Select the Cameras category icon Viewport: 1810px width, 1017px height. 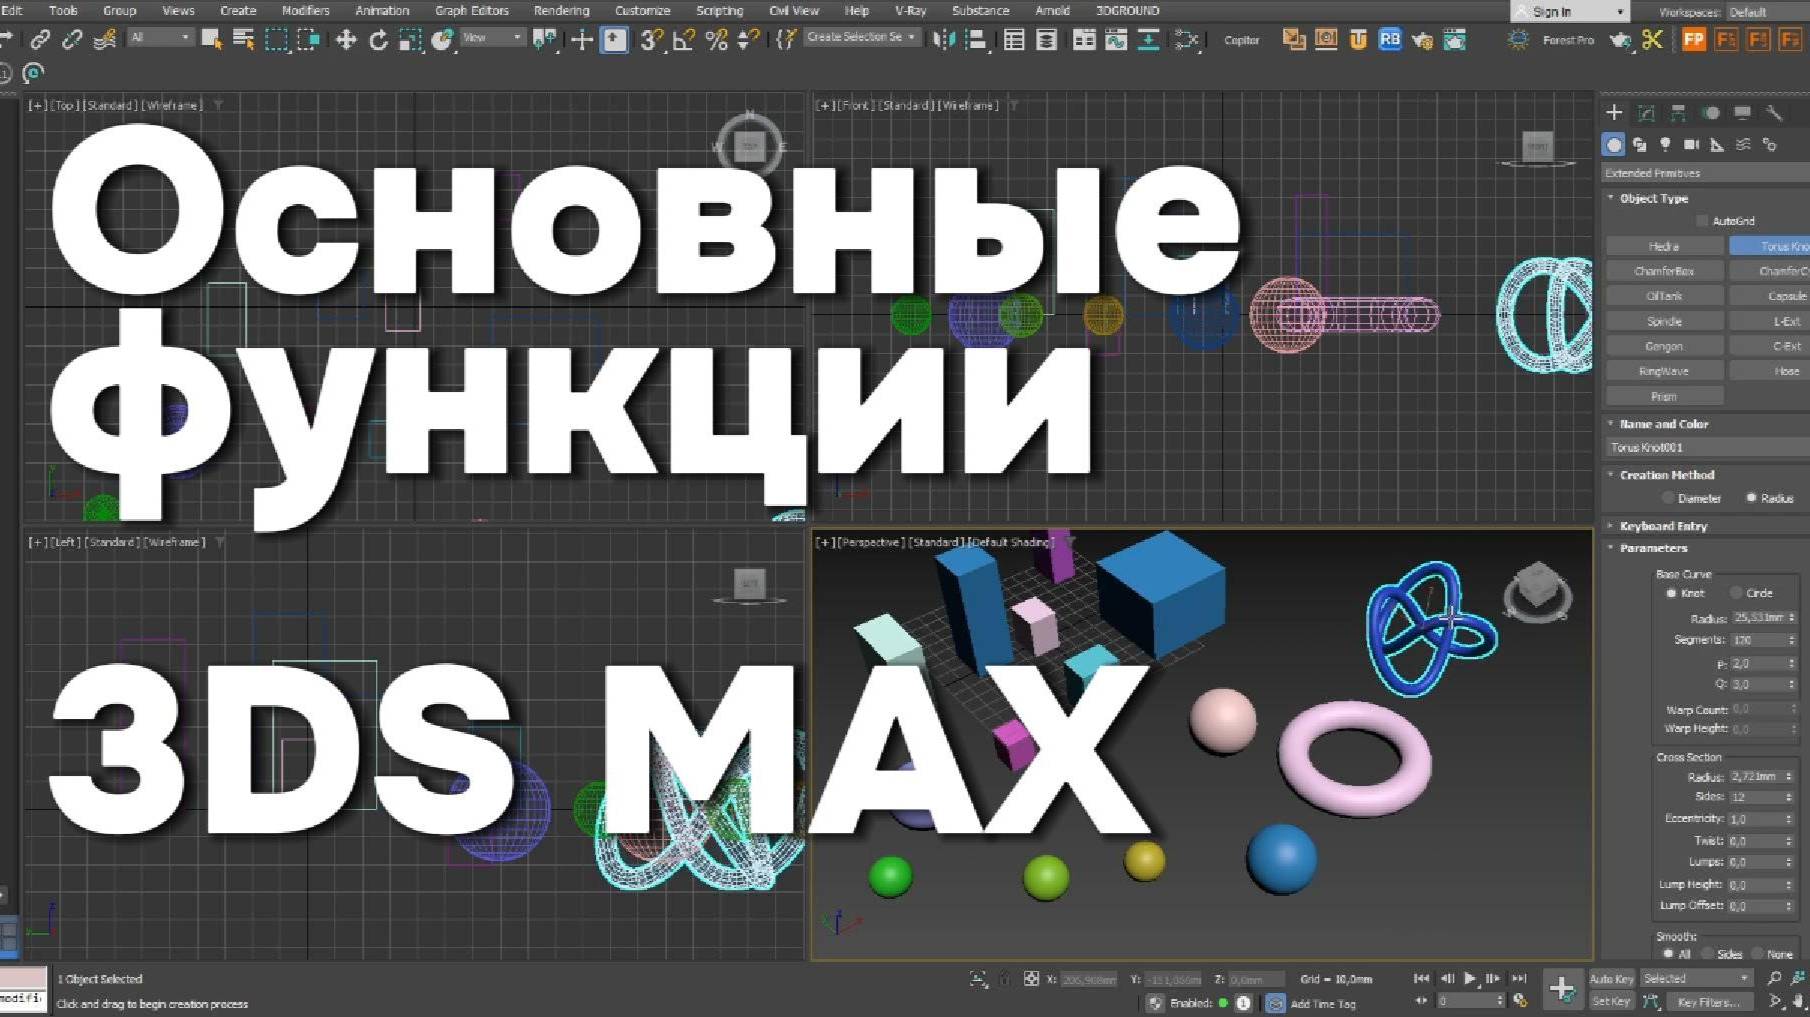click(x=1691, y=145)
